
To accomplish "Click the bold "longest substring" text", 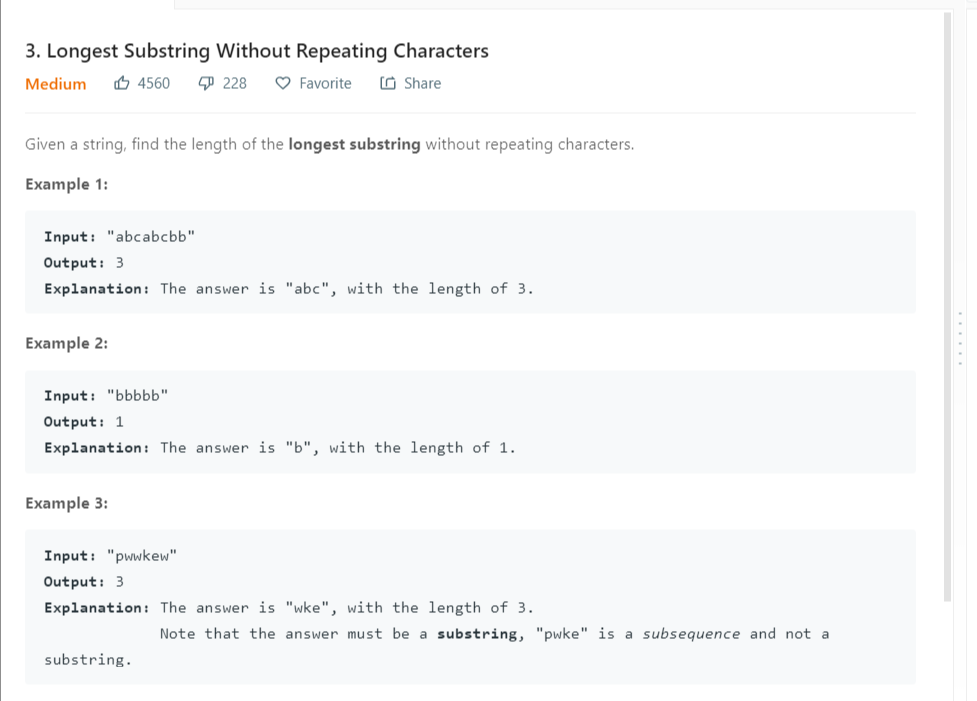I will click(x=354, y=144).
